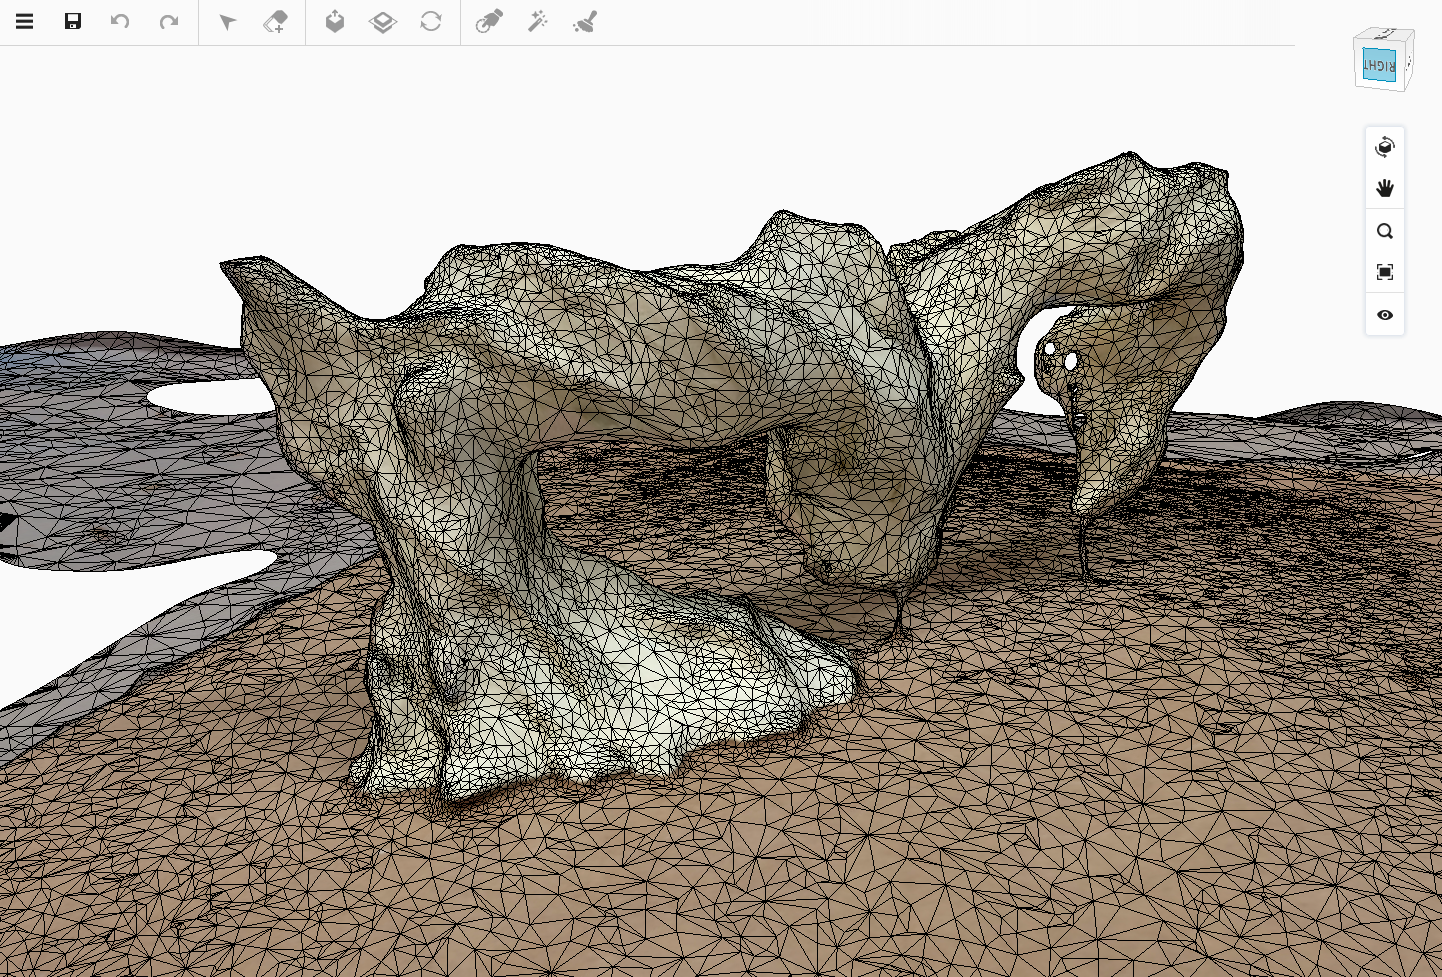Select the hand sculpt tool in toolbar

click(x=489, y=22)
